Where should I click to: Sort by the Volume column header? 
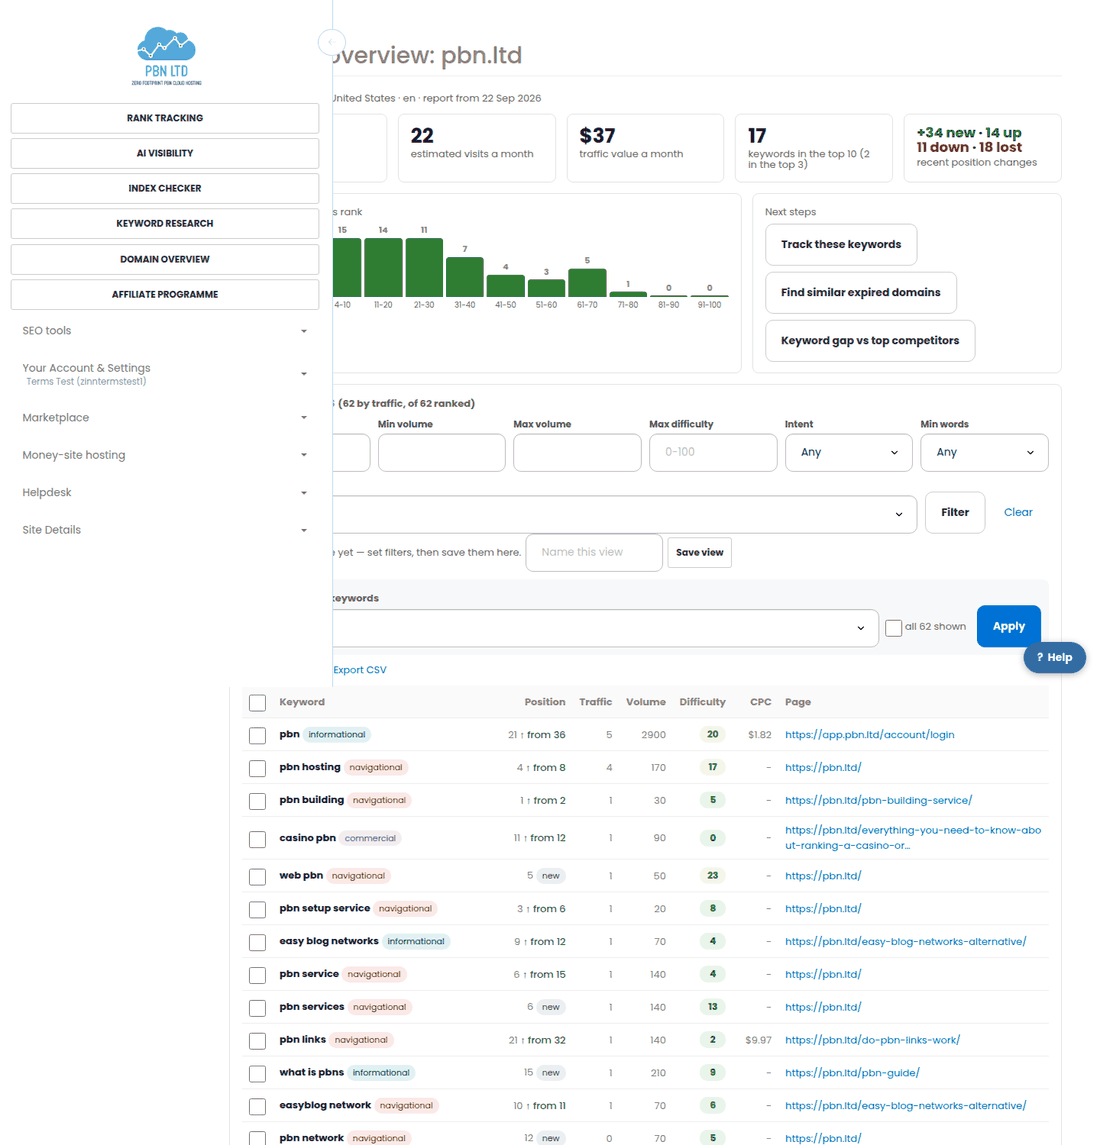point(646,702)
